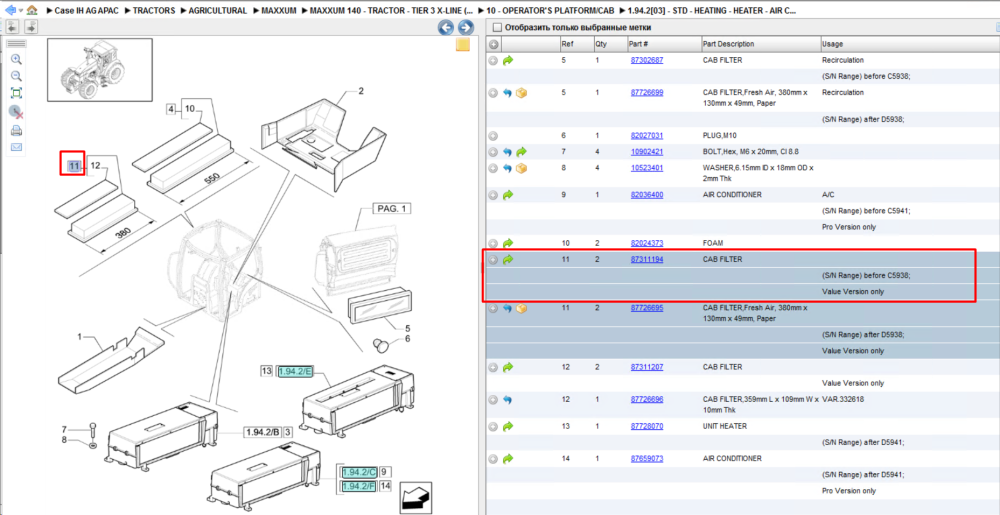
Task: Open part number 87728070 link
Action: (x=647, y=426)
